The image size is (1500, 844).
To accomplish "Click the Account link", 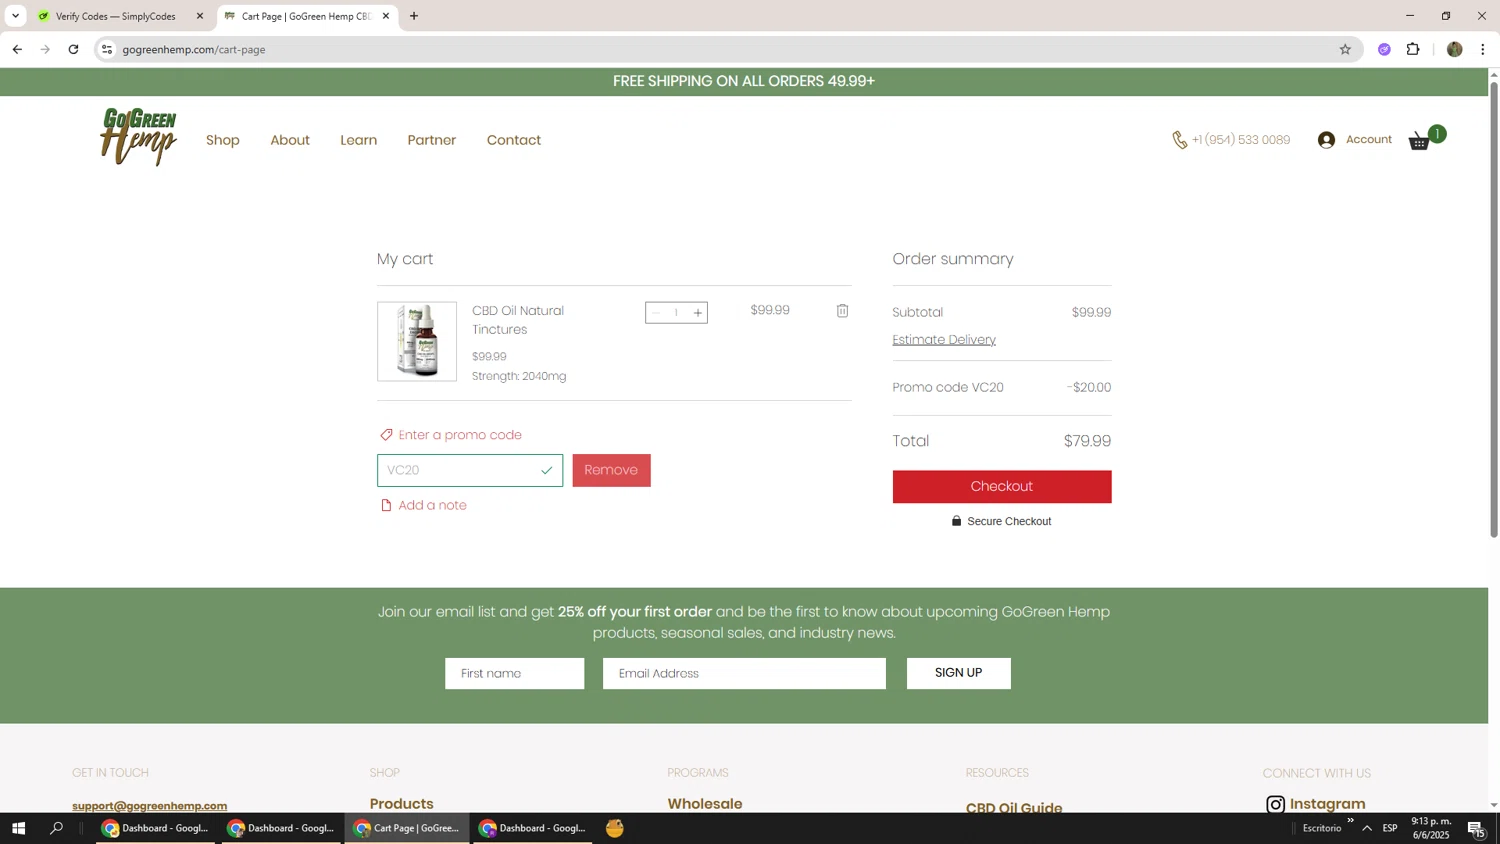I will 1369,139.
